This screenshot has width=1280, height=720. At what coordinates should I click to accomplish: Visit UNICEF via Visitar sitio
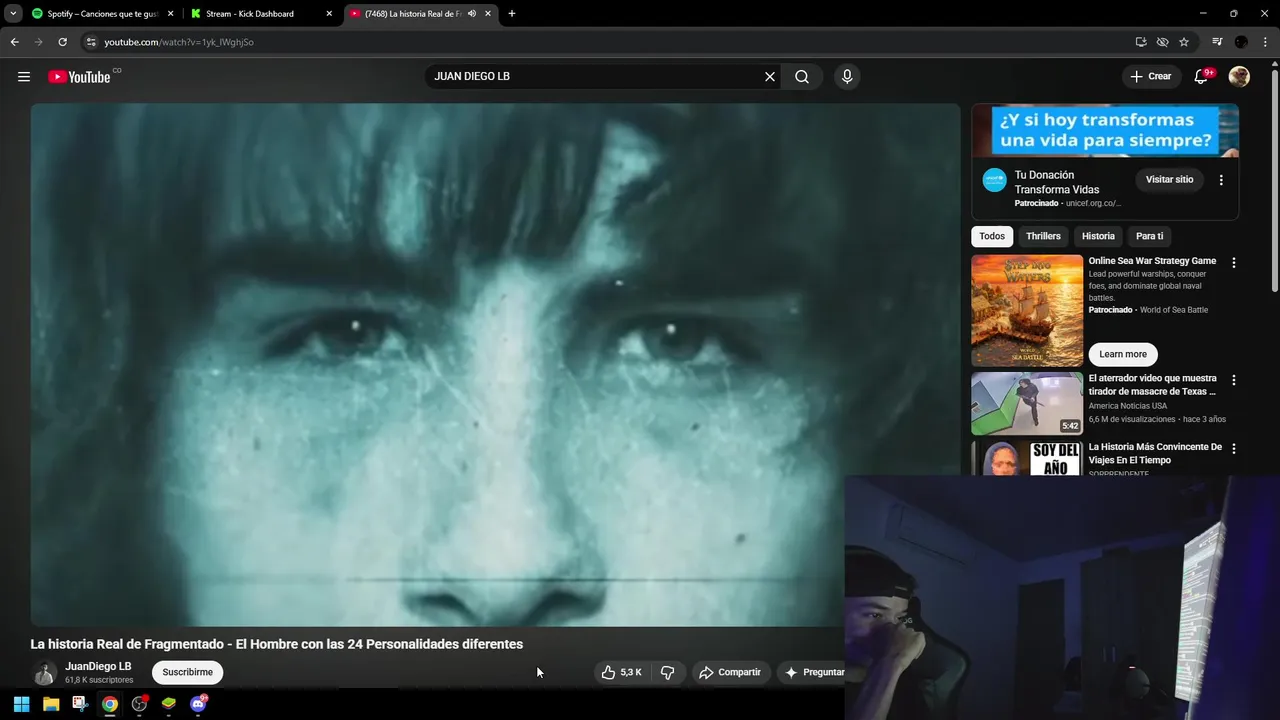pyautogui.click(x=1169, y=180)
